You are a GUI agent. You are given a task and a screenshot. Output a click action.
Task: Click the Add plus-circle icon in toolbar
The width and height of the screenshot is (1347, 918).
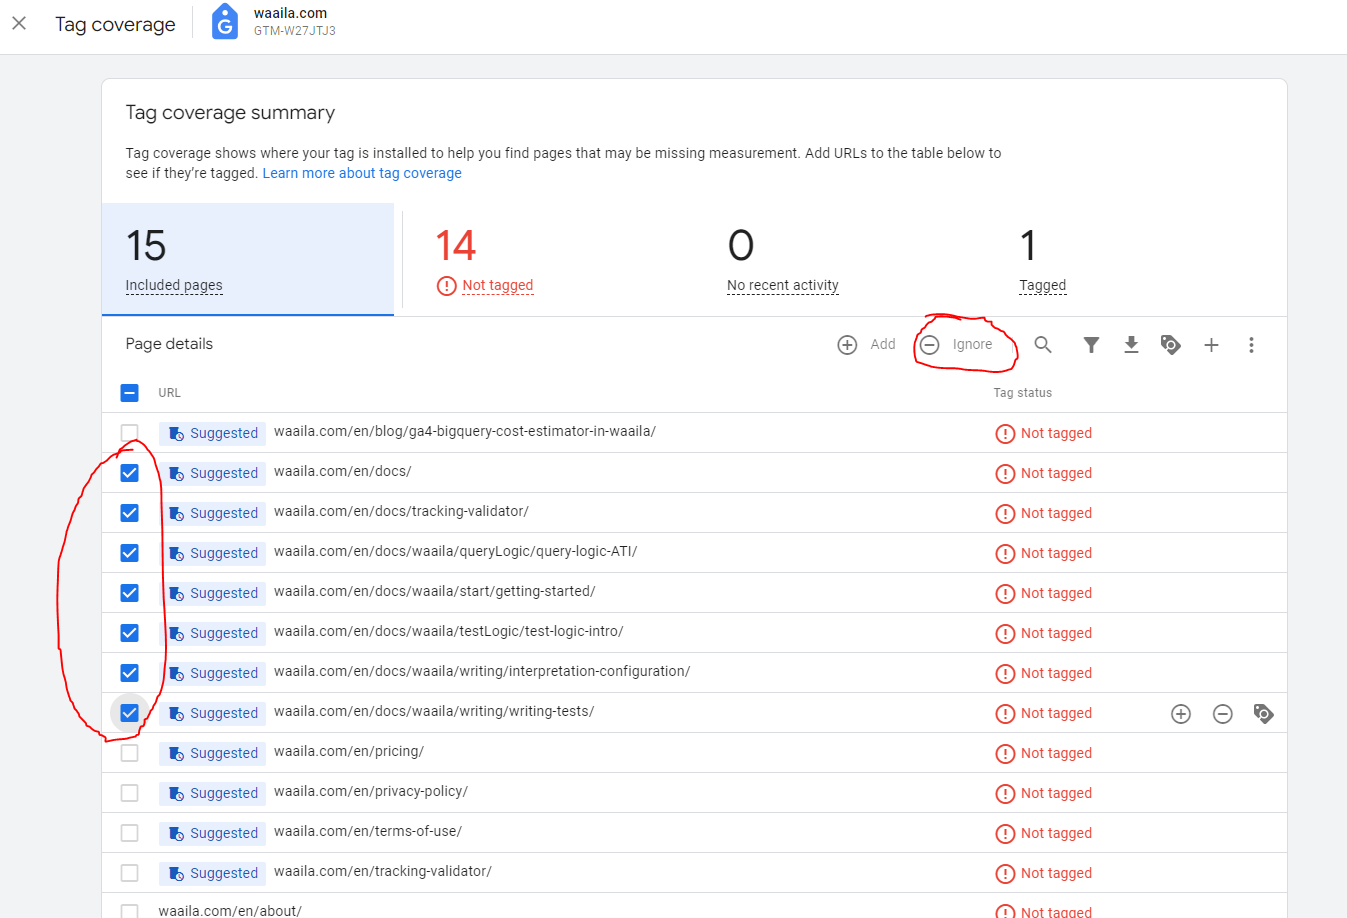click(847, 345)
